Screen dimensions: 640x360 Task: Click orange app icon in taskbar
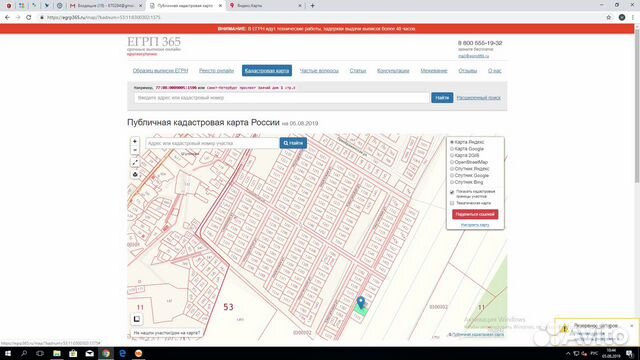point(138,353)
